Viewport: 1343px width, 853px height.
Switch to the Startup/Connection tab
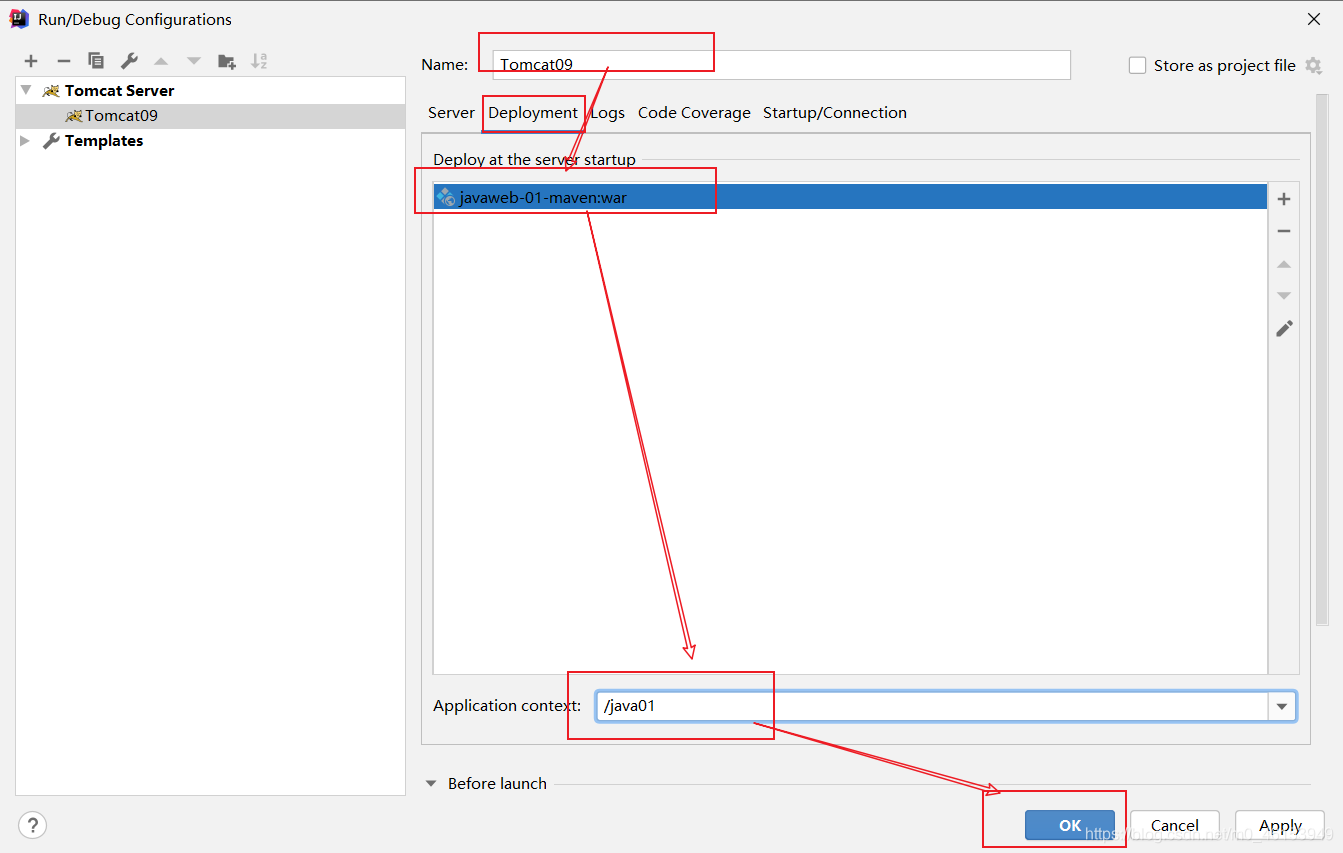click(835, 113)
